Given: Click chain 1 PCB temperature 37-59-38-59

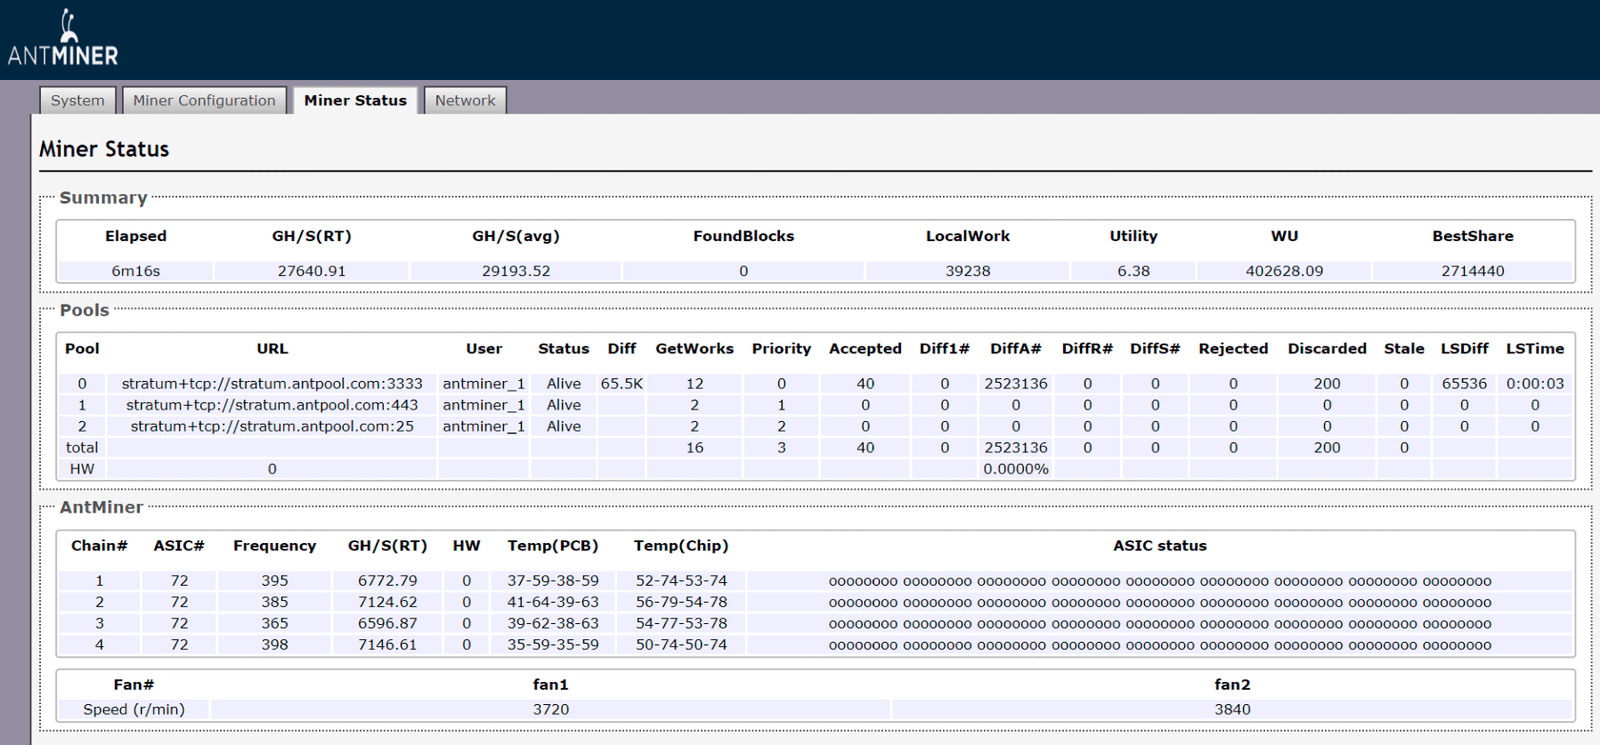Looking at the screenshot, I should [553, 581].
